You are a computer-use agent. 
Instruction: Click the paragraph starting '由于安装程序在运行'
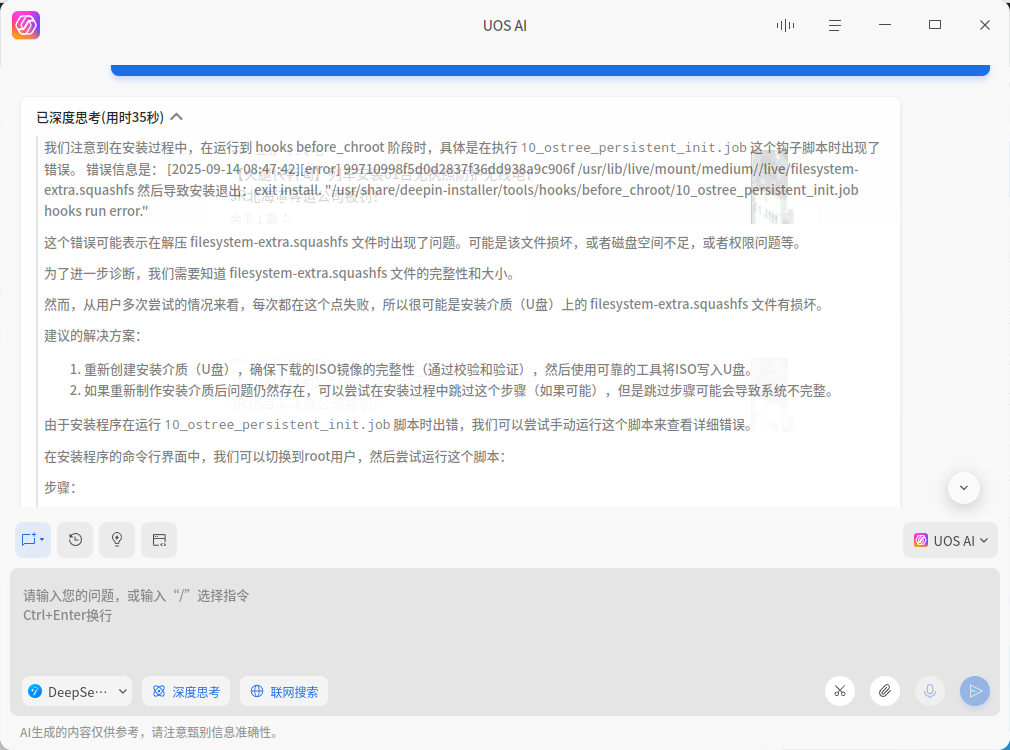400,425
